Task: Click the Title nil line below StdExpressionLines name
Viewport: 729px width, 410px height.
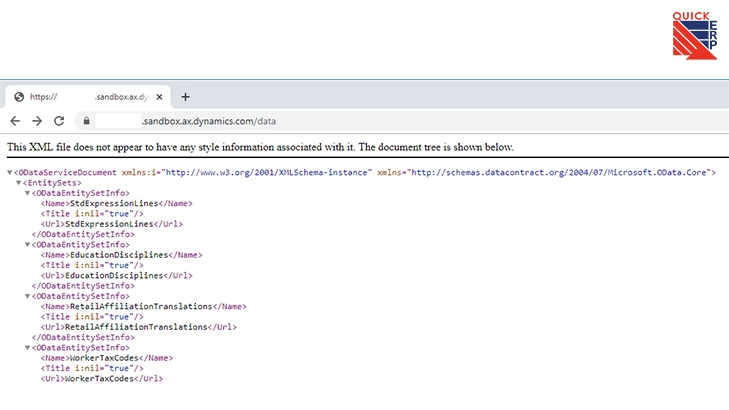Action: coord(92,214)
